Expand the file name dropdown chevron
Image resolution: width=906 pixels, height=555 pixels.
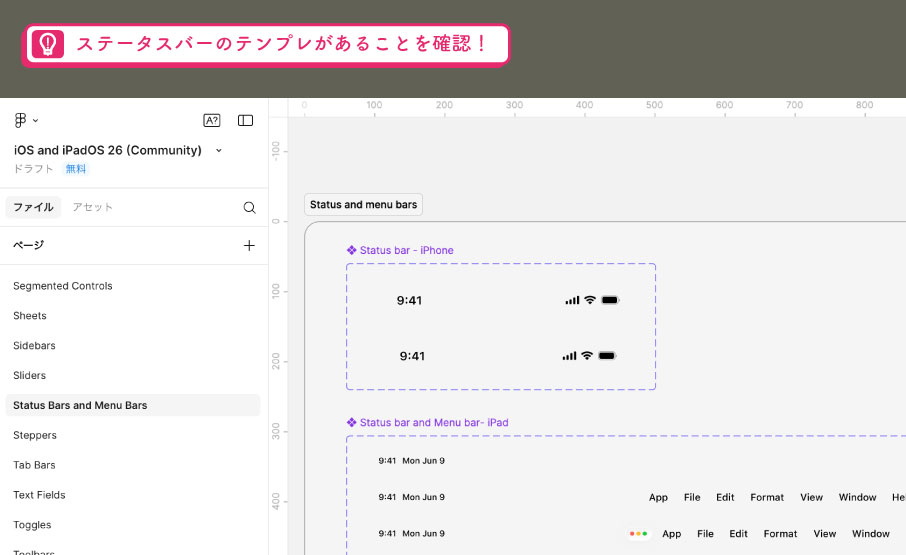219,151
